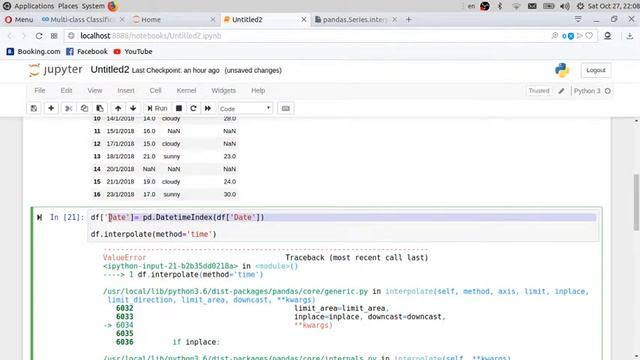Open YouTube bookmark
The width and height of the screenshot is (640, 360).
(x=133, y=51)
